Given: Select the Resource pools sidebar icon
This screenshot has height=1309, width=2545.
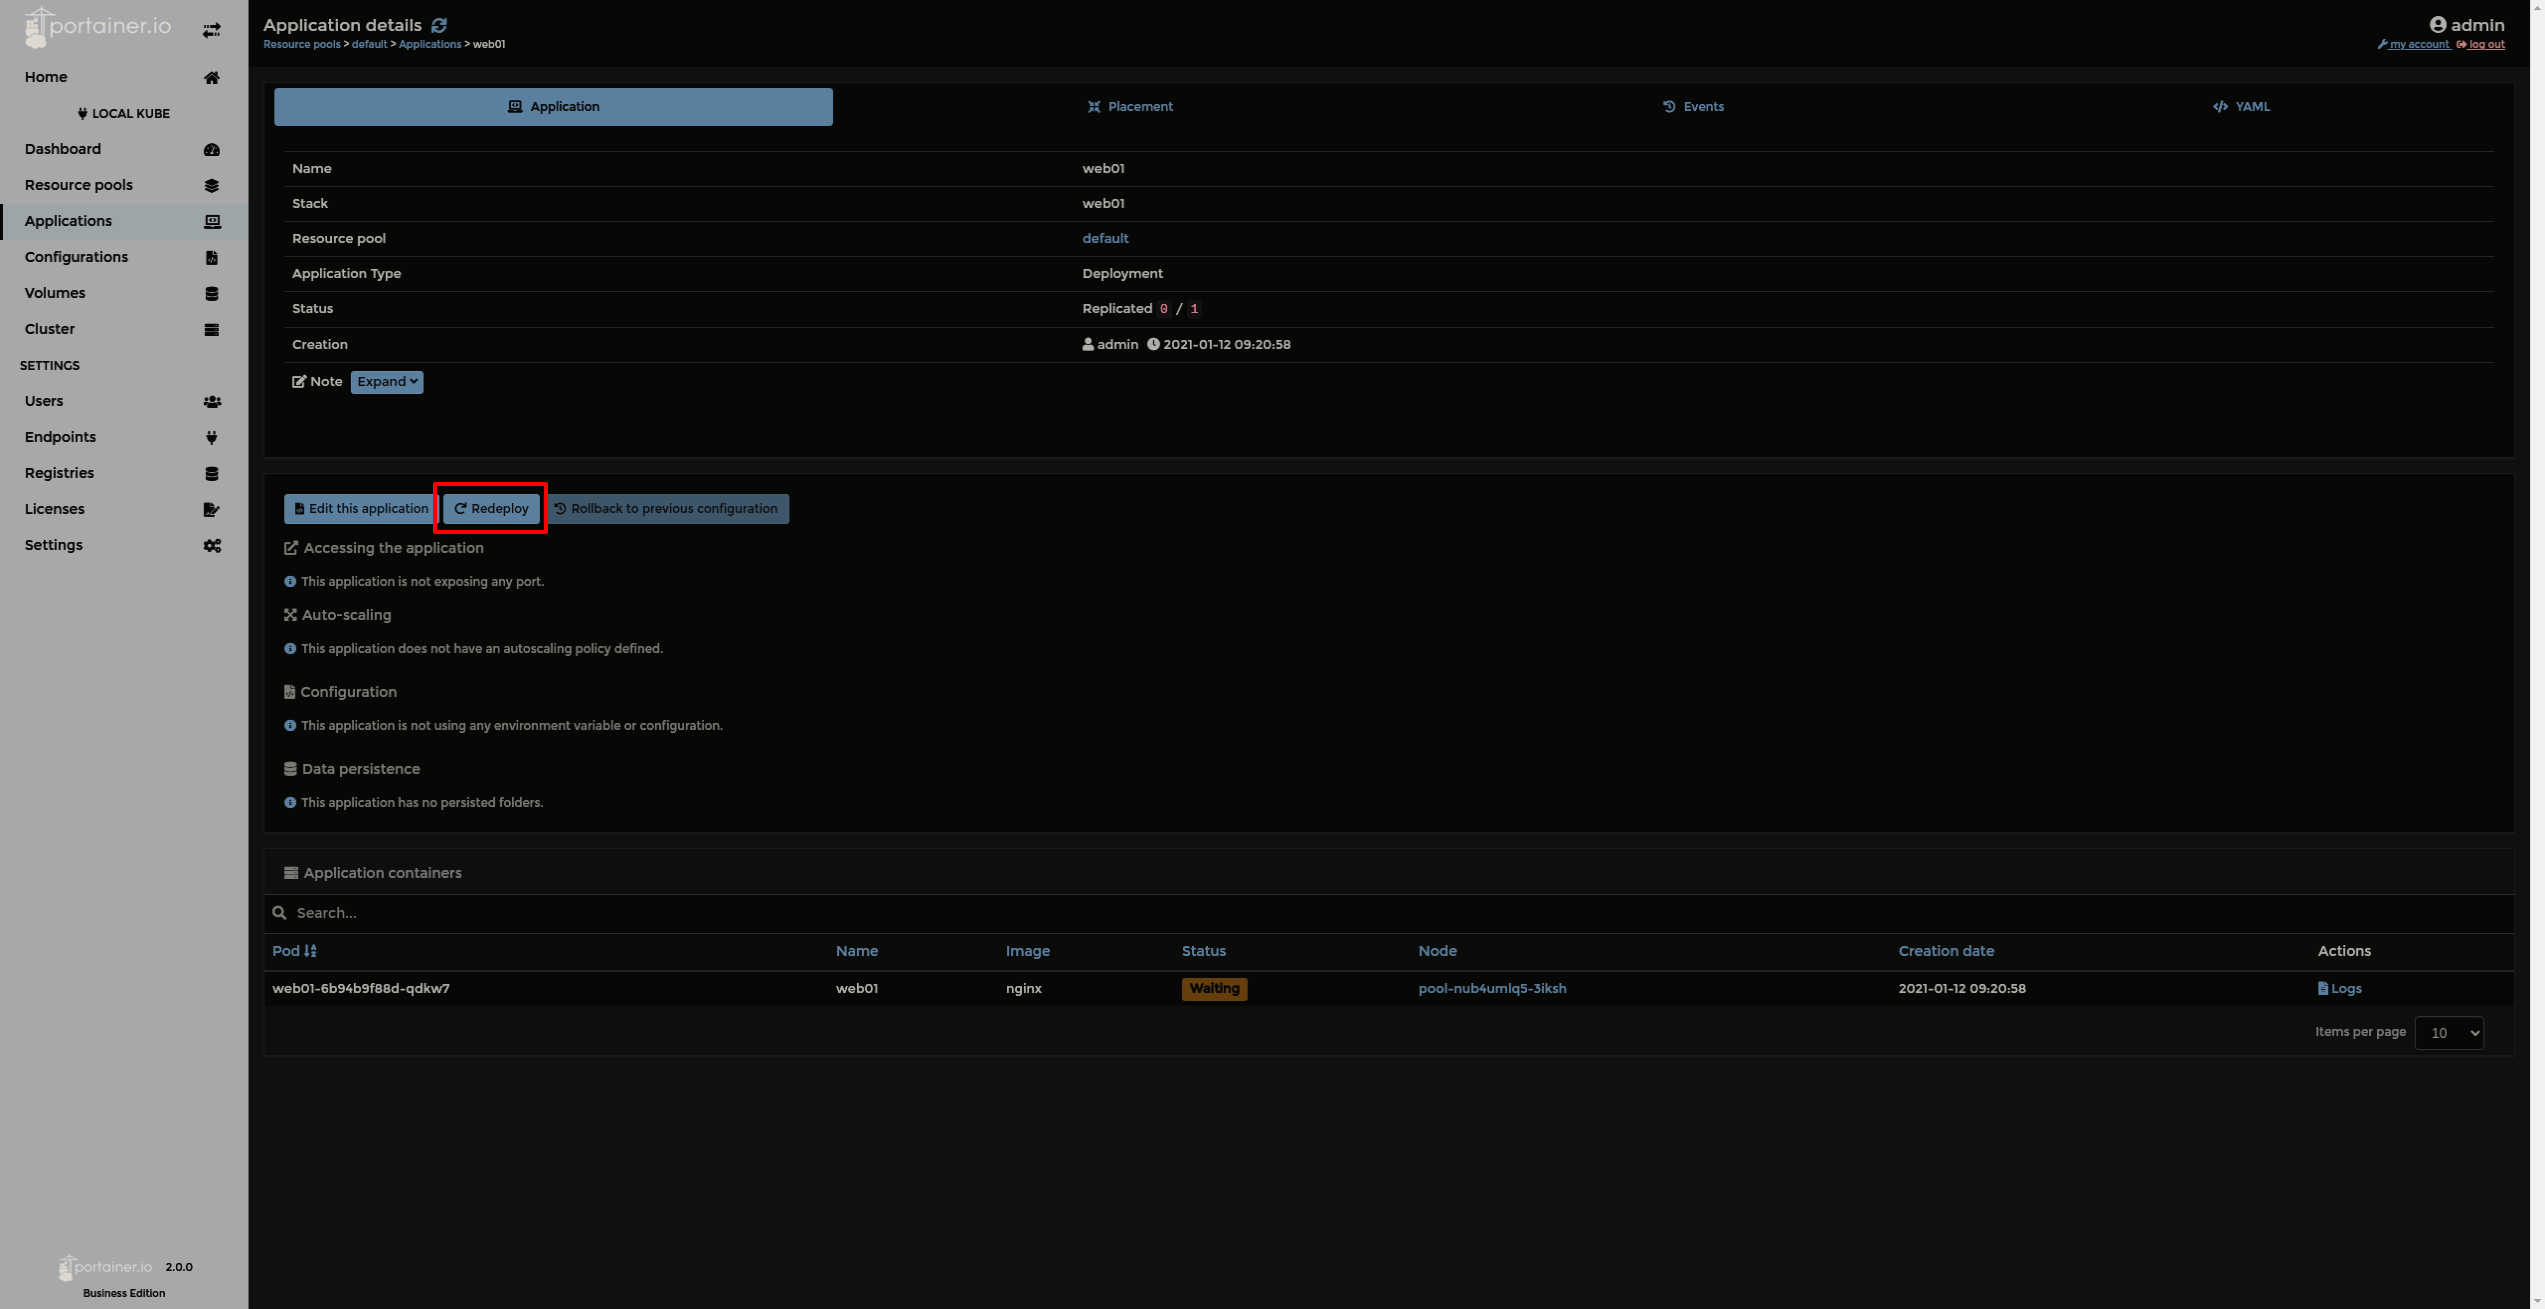Looking at the screenshot, I should coord(212,185).
